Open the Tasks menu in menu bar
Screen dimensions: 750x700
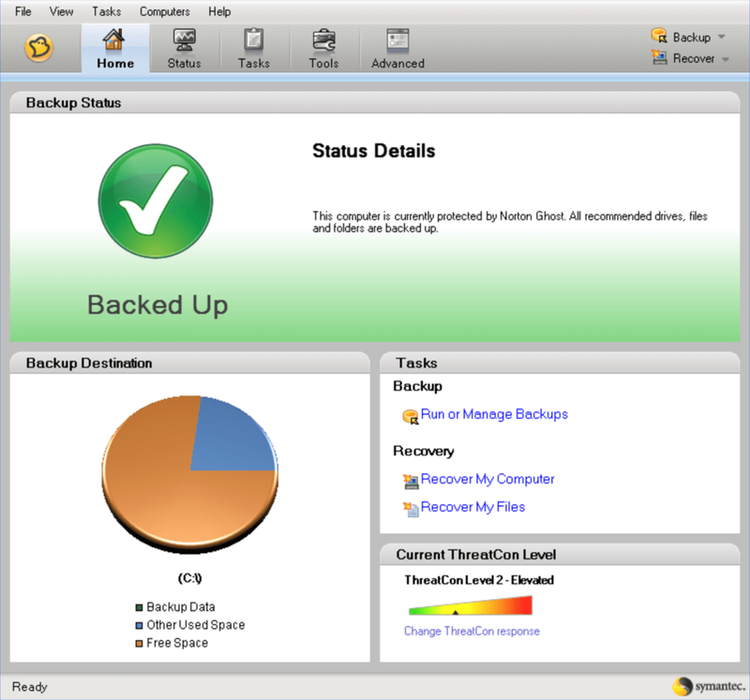click(106, 11)
